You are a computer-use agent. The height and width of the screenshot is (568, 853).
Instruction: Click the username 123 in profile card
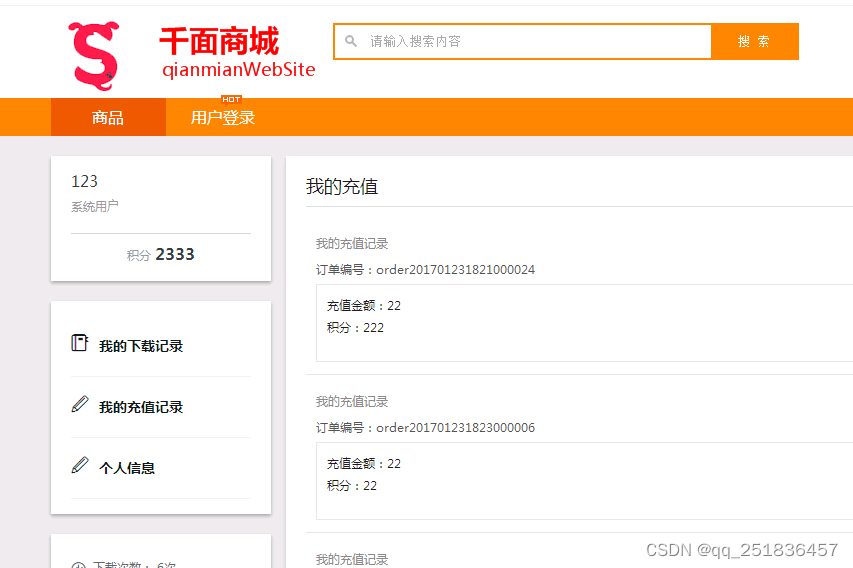[x=84, y=181]
